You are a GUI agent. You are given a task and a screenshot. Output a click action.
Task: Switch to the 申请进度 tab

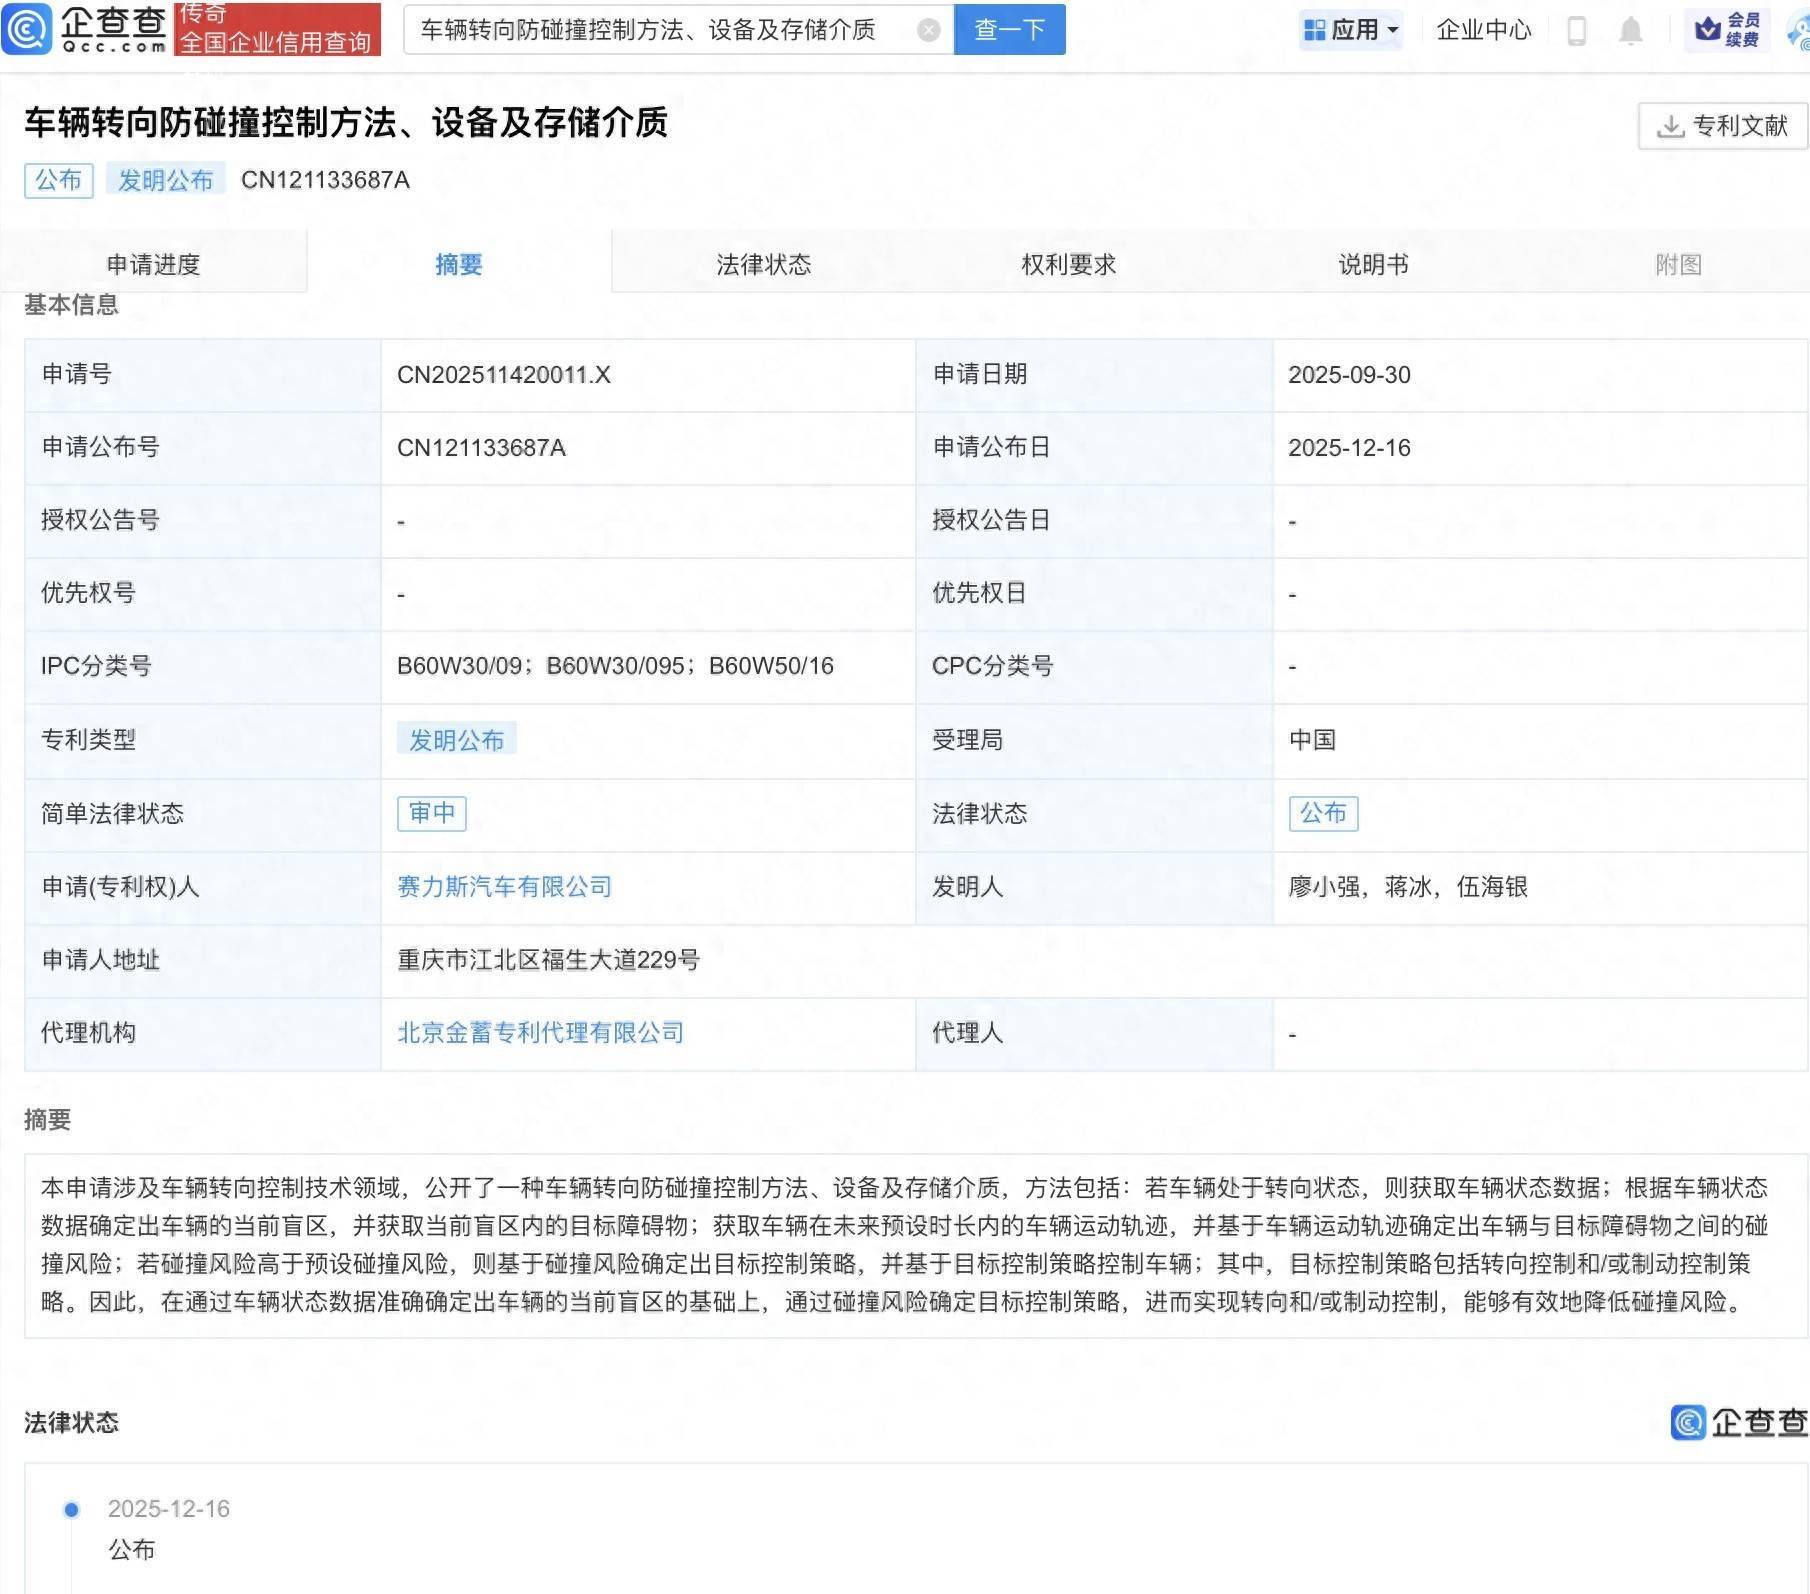click(x=153, y=263)
